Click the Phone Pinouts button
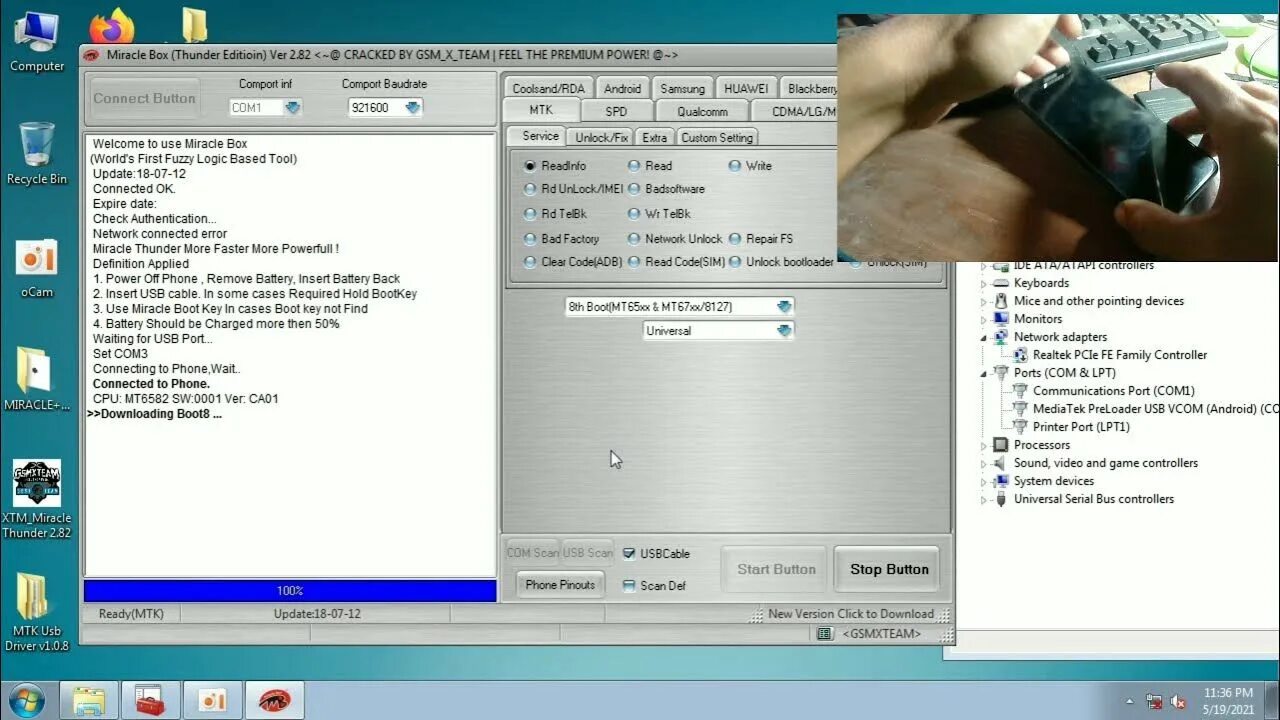 point(560,585)
